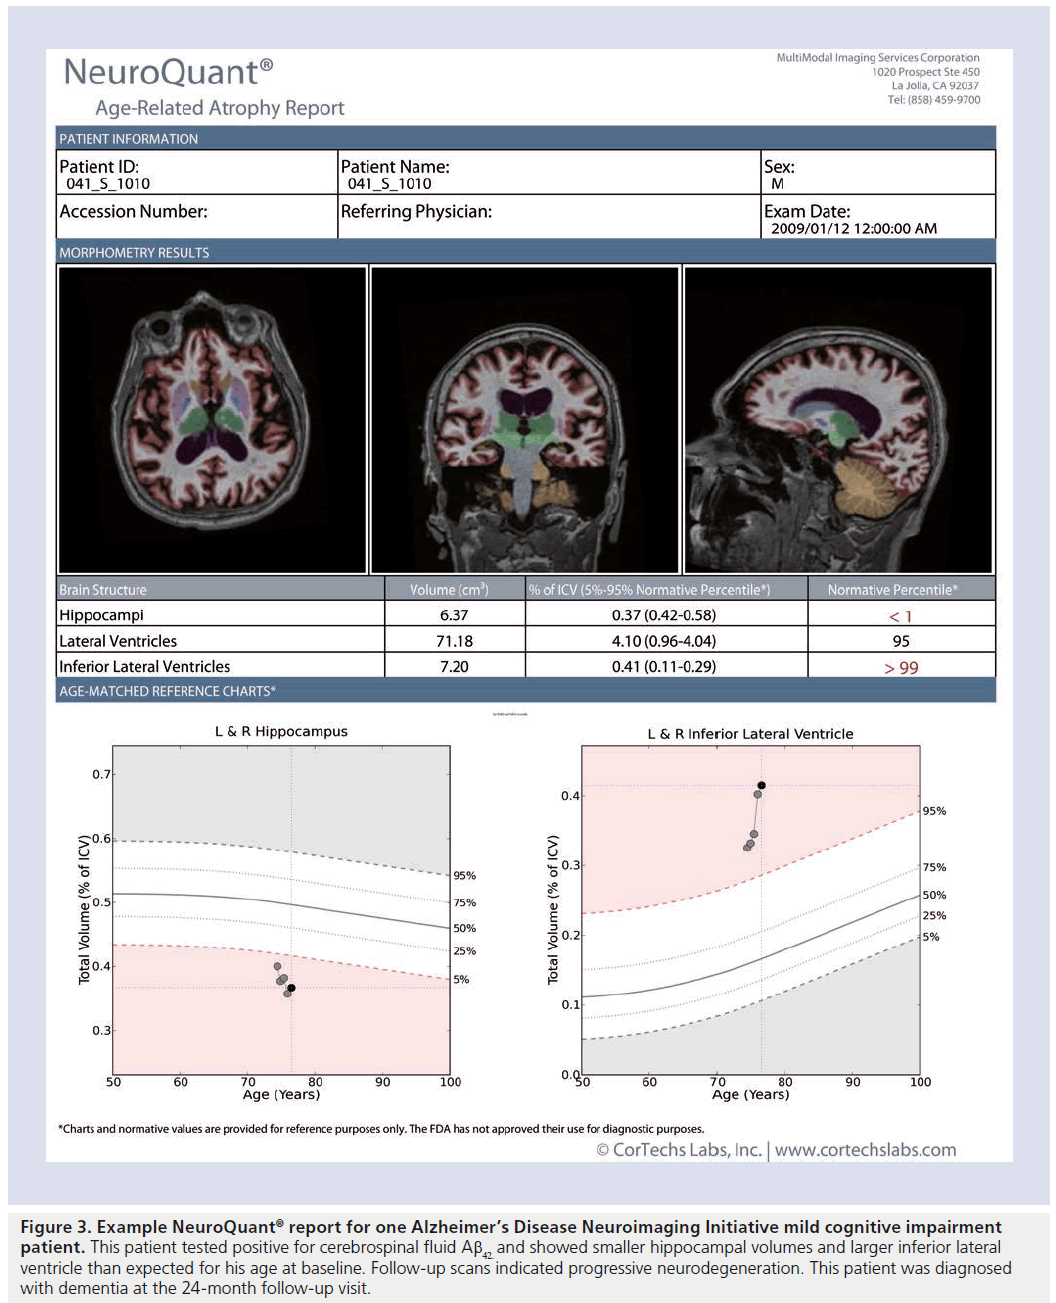
Task: Select Lateral Ventricles volume 71.18
Action: [x=454, y=641]
